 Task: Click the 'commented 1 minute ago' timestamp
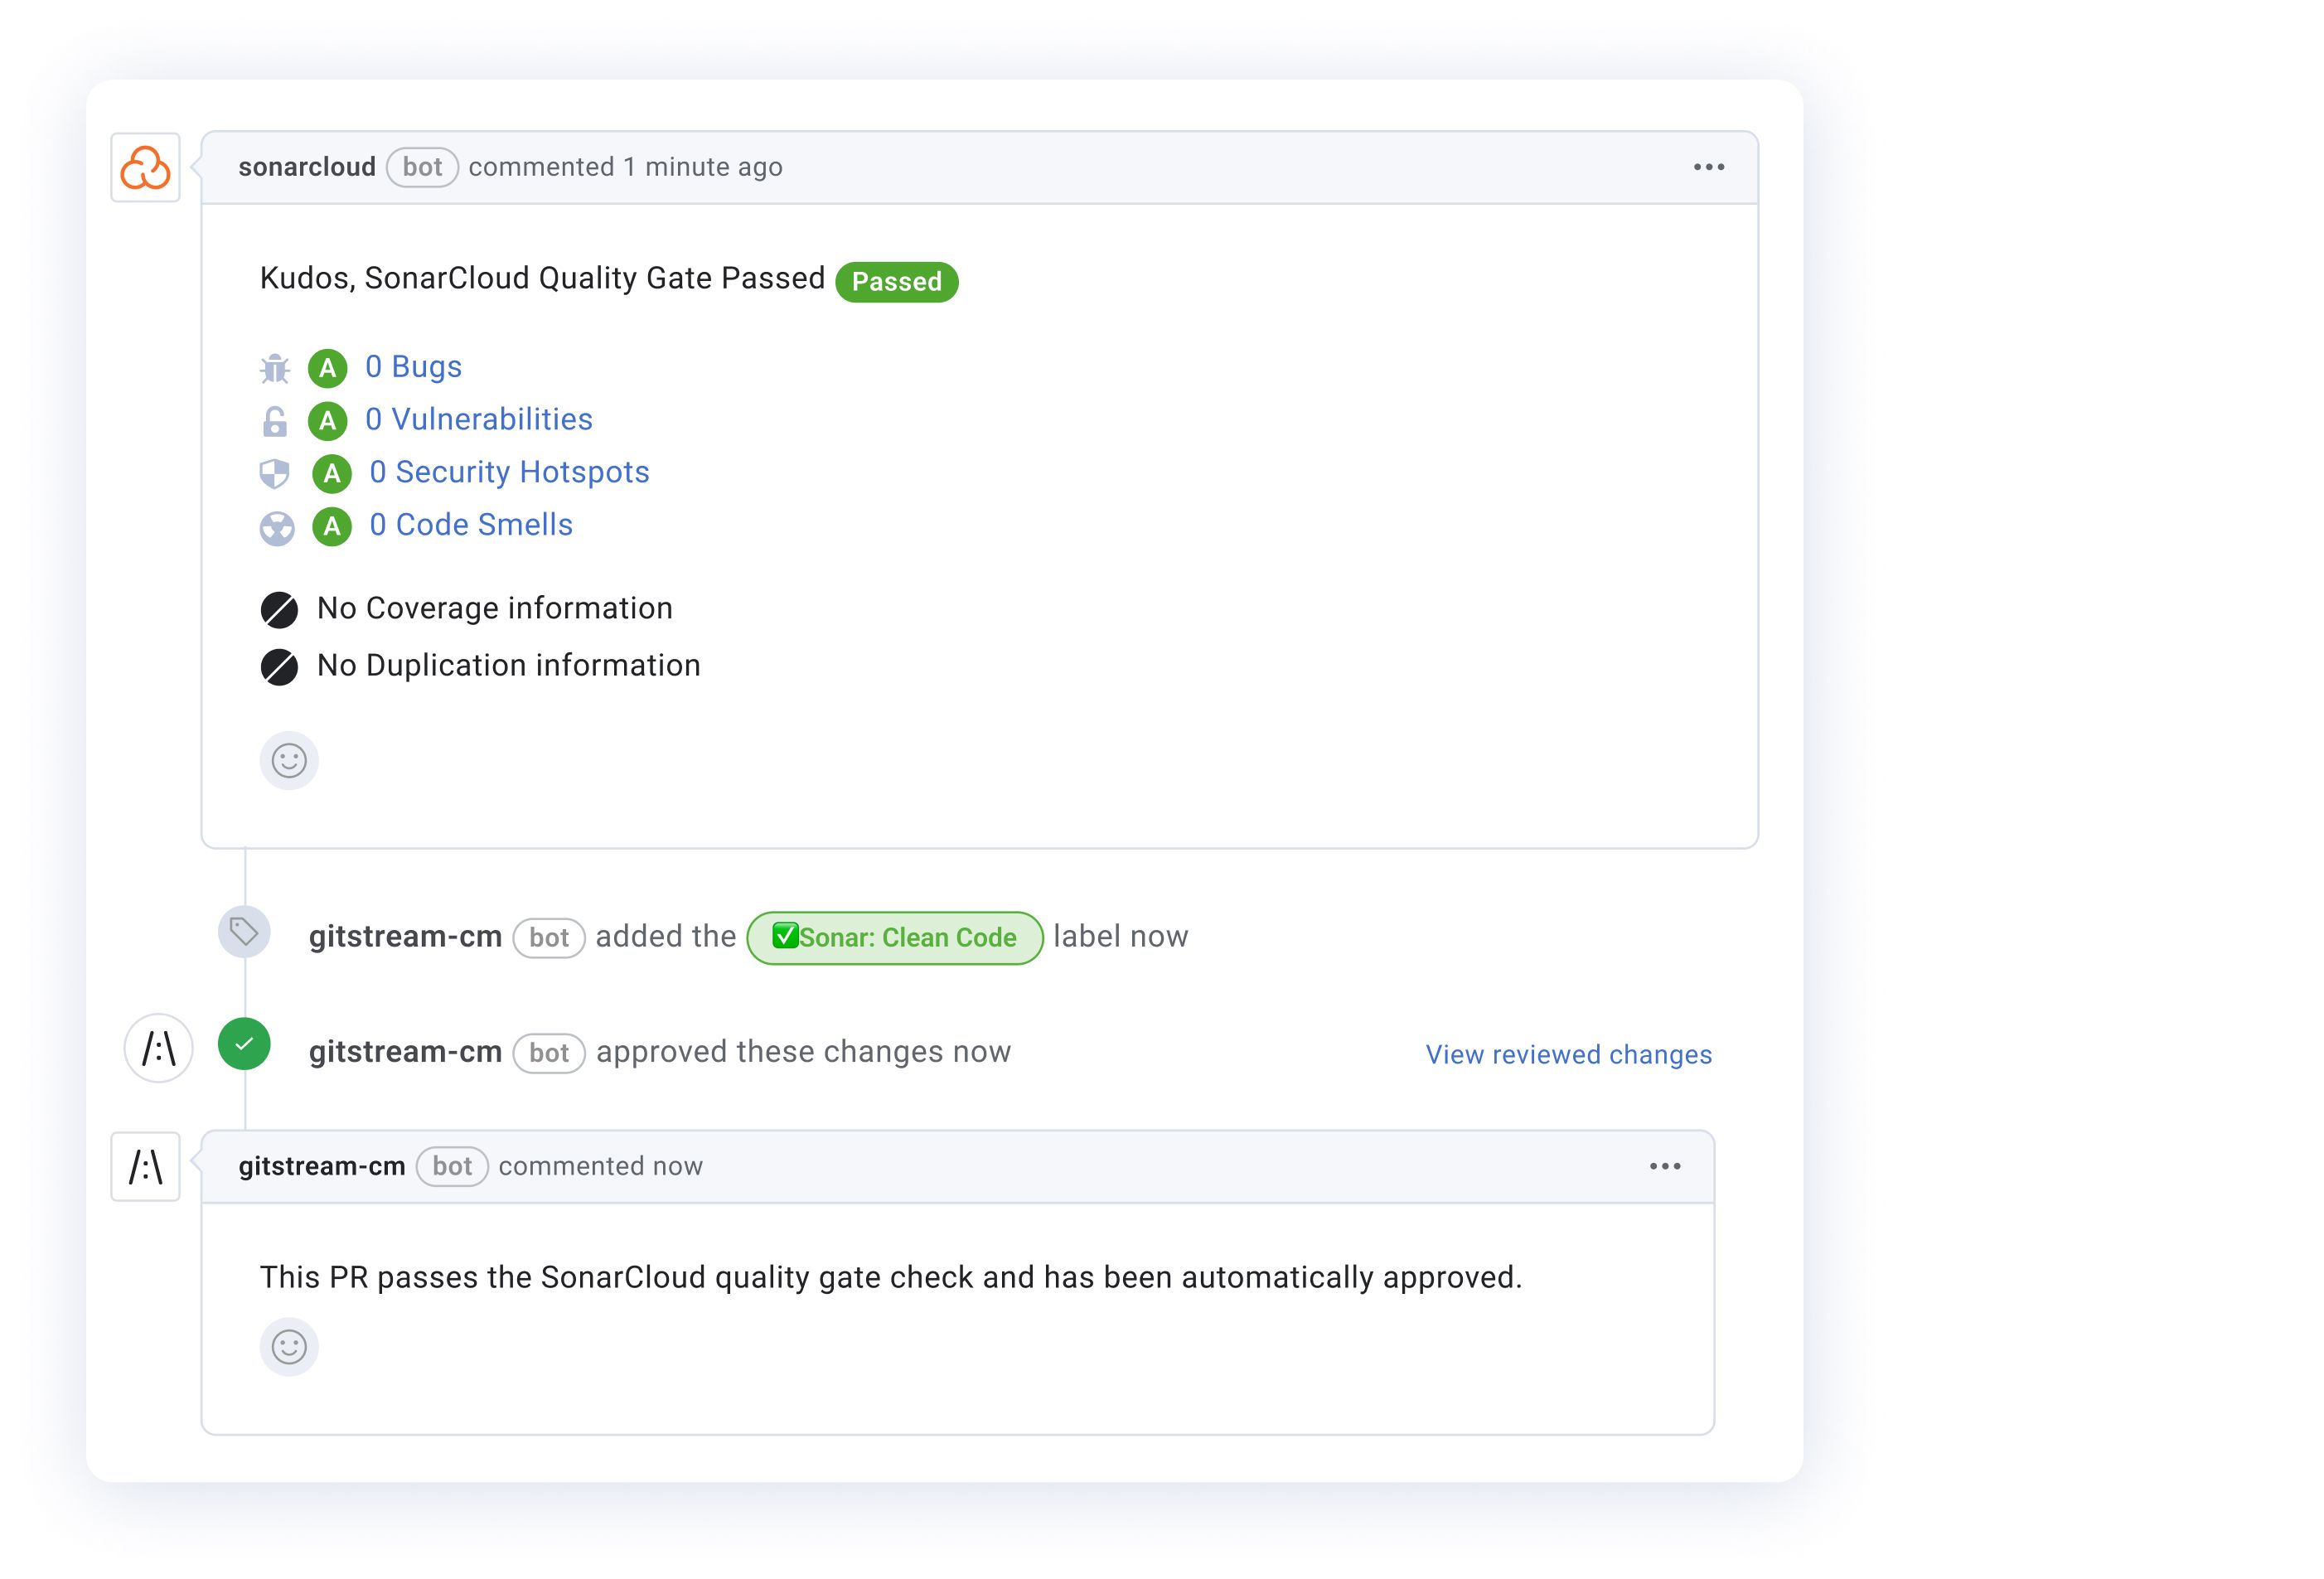pyautogui.click(x=625, y=167)
